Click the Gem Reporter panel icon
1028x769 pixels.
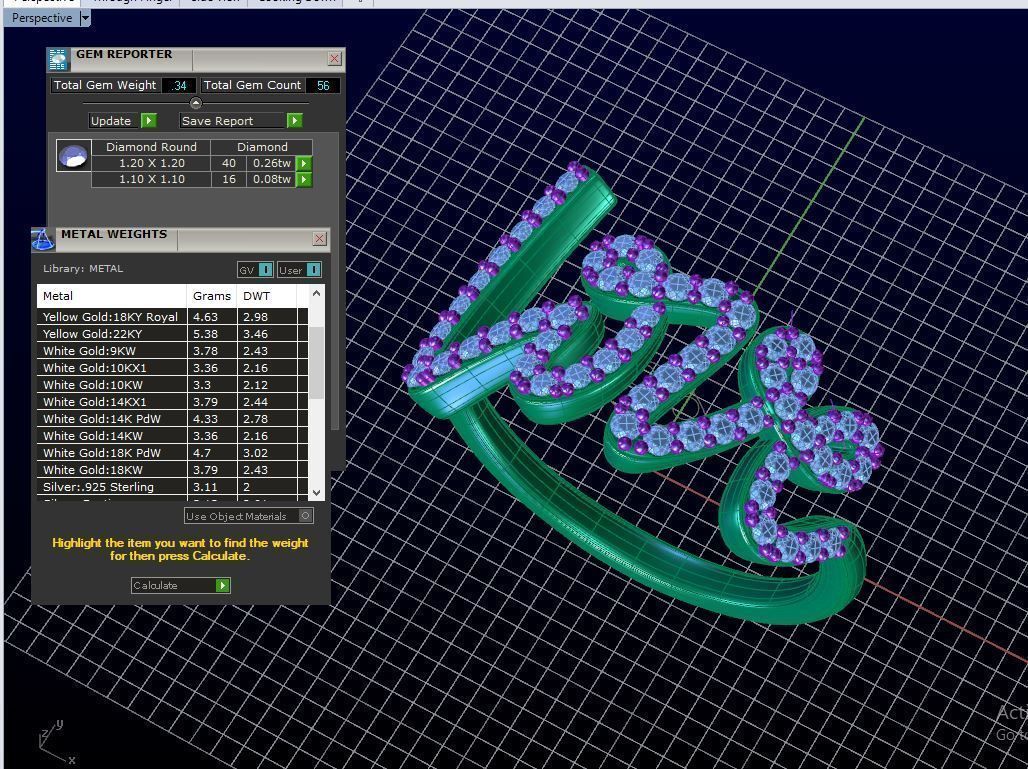[58, 60]
